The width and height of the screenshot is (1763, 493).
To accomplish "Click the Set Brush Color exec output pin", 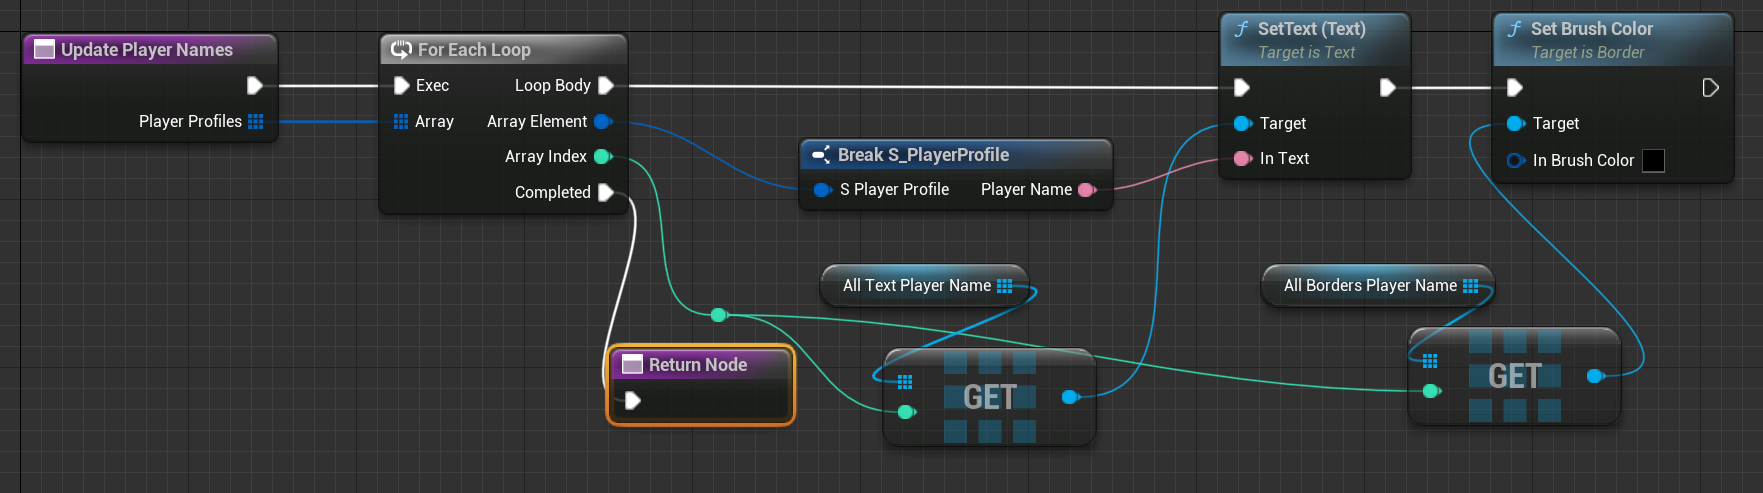I will (x=1710, y=88).
